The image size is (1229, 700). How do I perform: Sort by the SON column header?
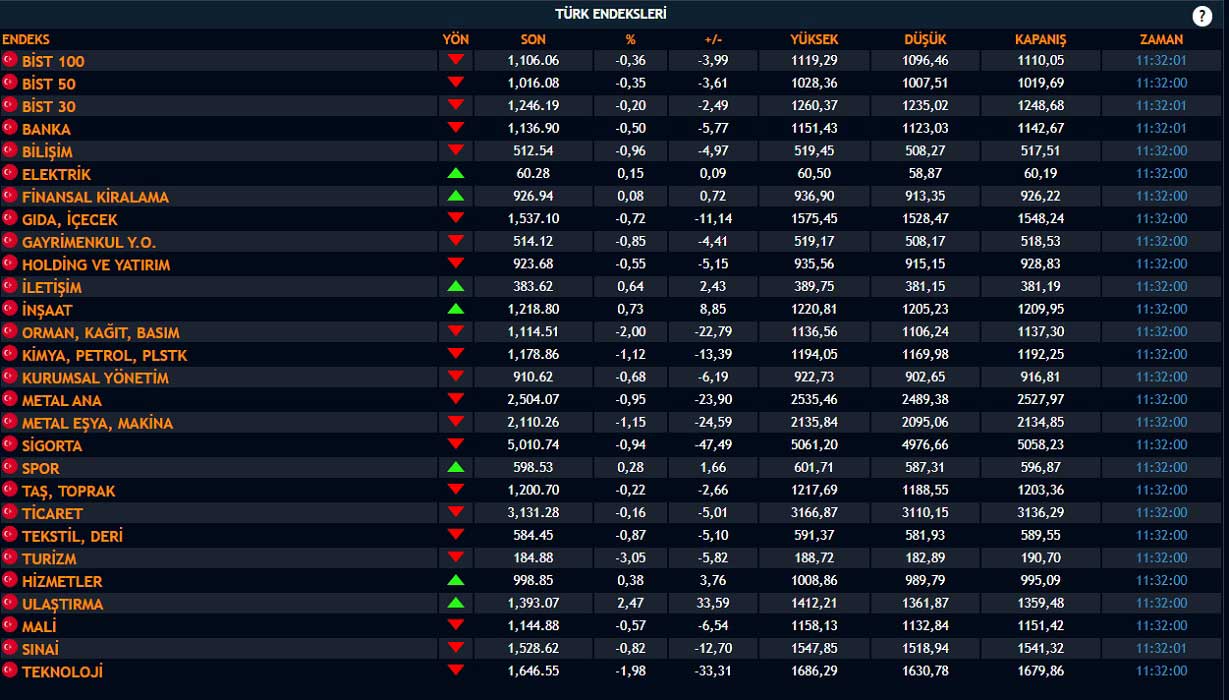coord(533,40)
